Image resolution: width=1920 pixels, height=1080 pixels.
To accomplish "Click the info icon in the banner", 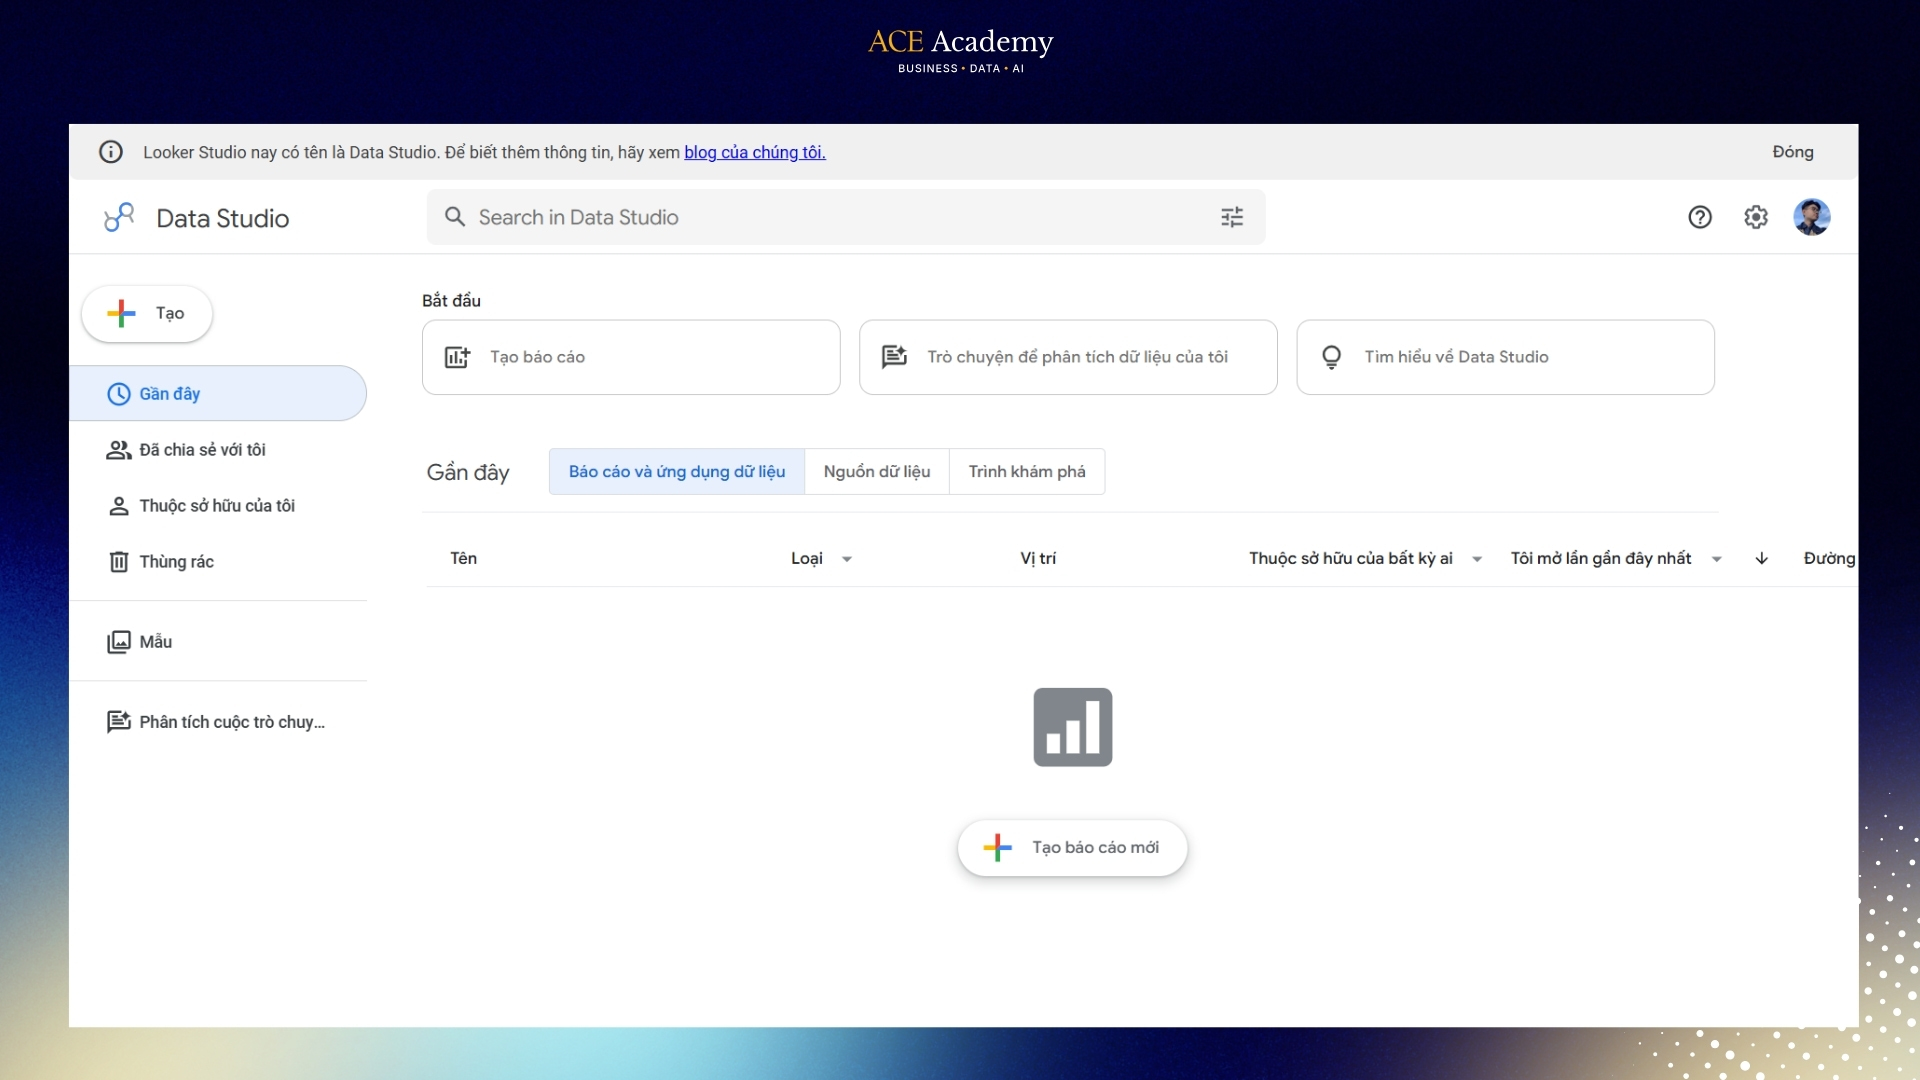I will (x=111, y=152).
